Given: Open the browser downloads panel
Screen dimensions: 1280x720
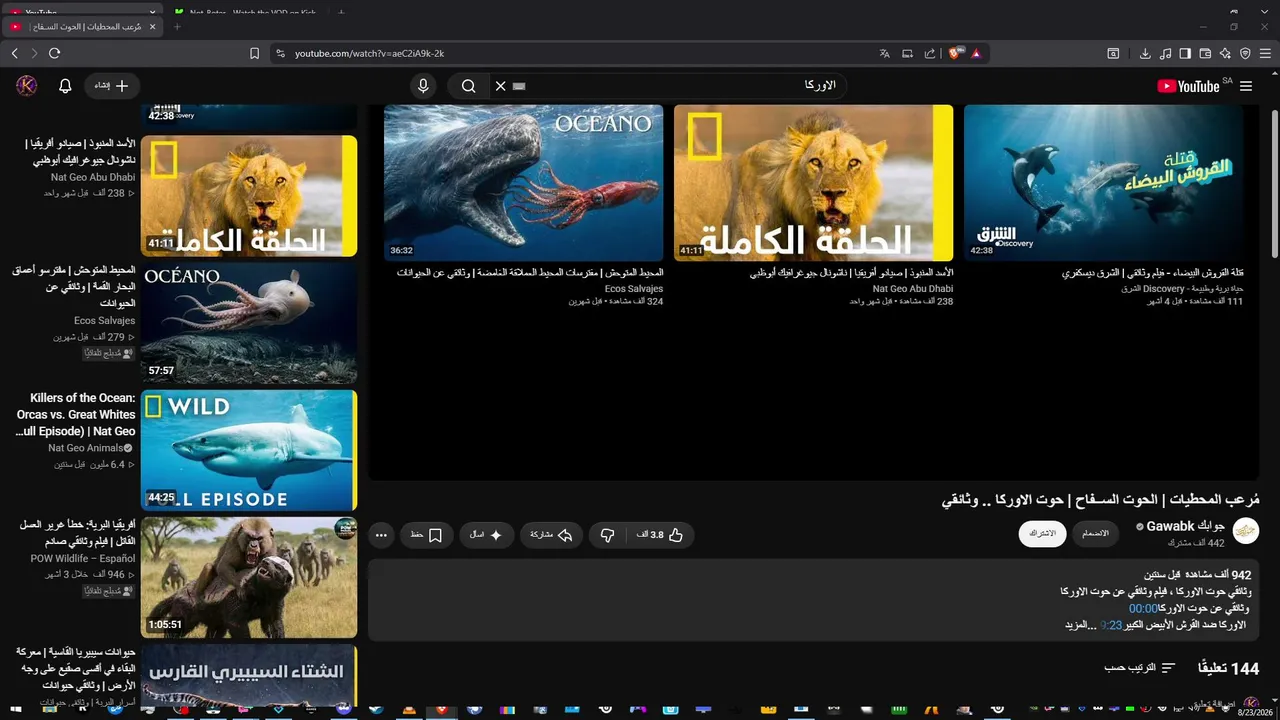Looking at the screenshot, I should [1145, 53].
